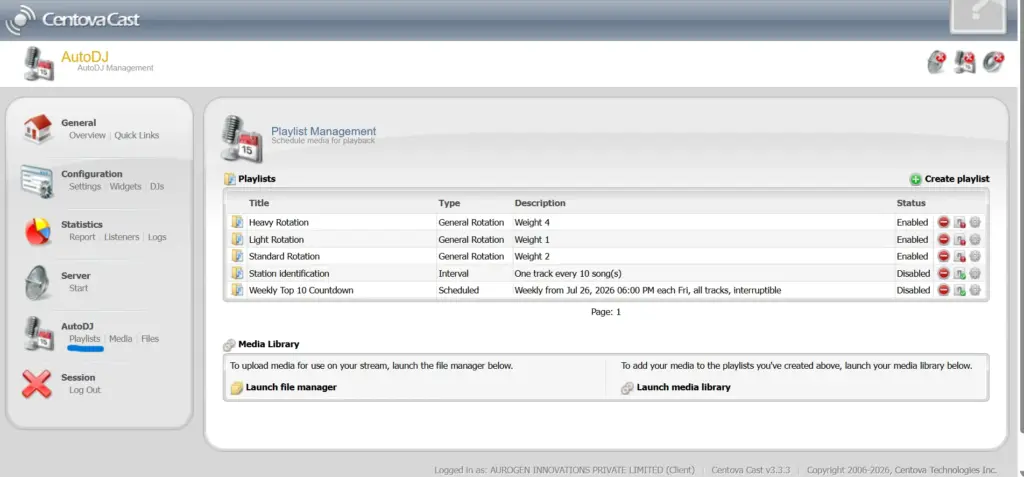Open settings gear for Station identification

pos(975,274)
